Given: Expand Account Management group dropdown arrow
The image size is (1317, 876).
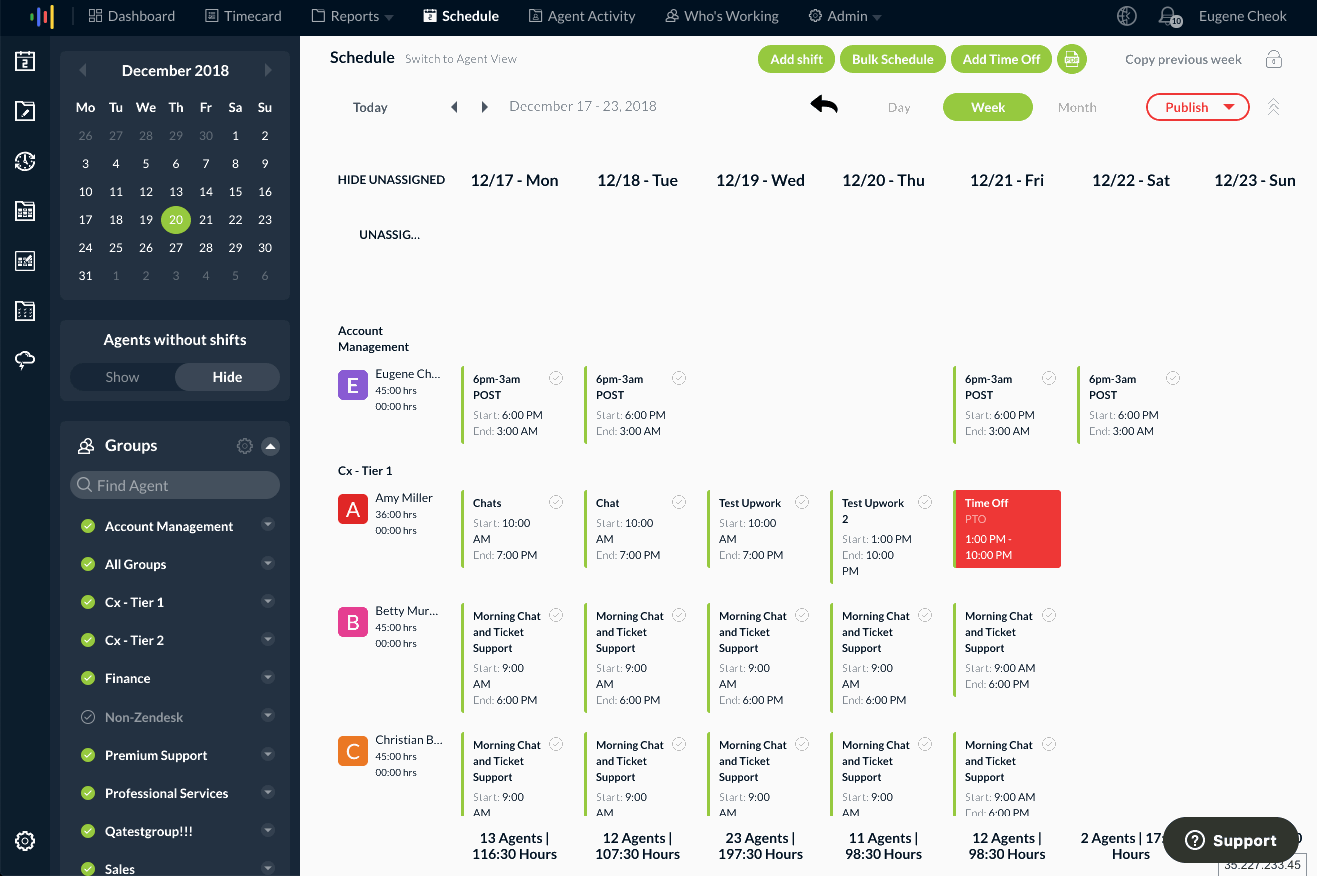Looking at the screenshot, I should pos(268,524).
